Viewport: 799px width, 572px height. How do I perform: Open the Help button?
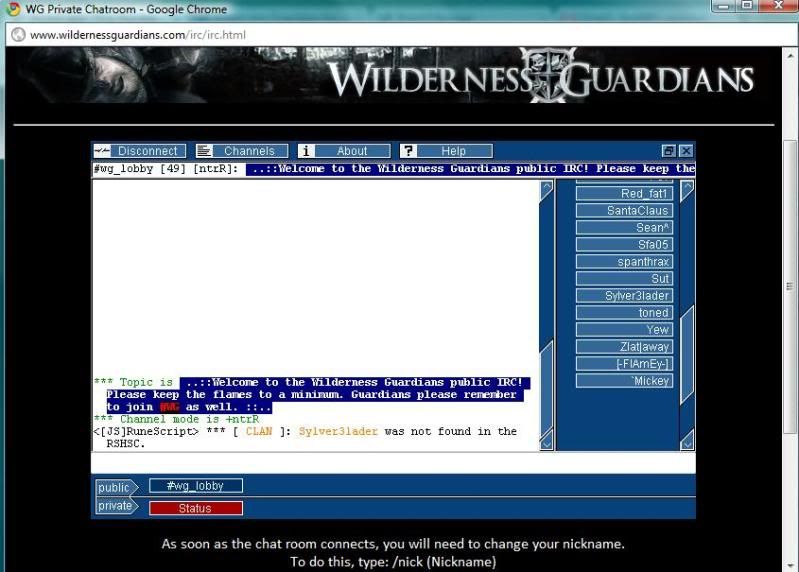click(446, 151)
